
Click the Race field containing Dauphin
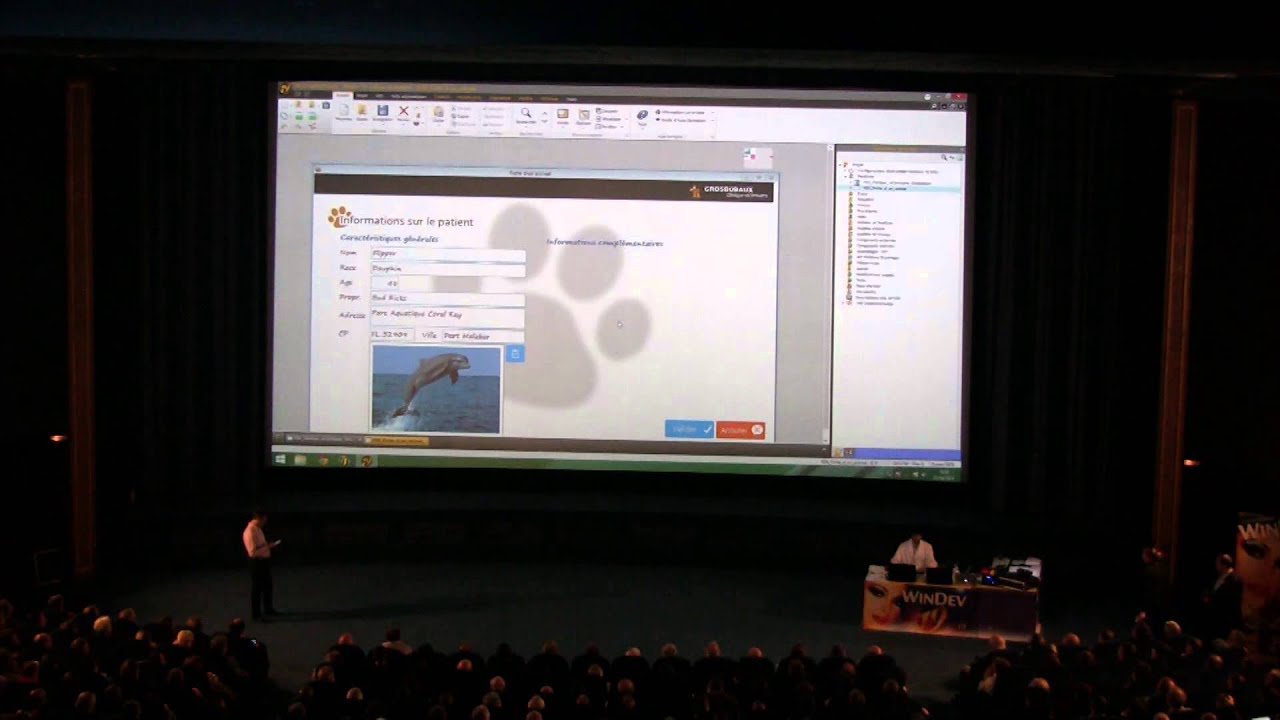(447, 268)
